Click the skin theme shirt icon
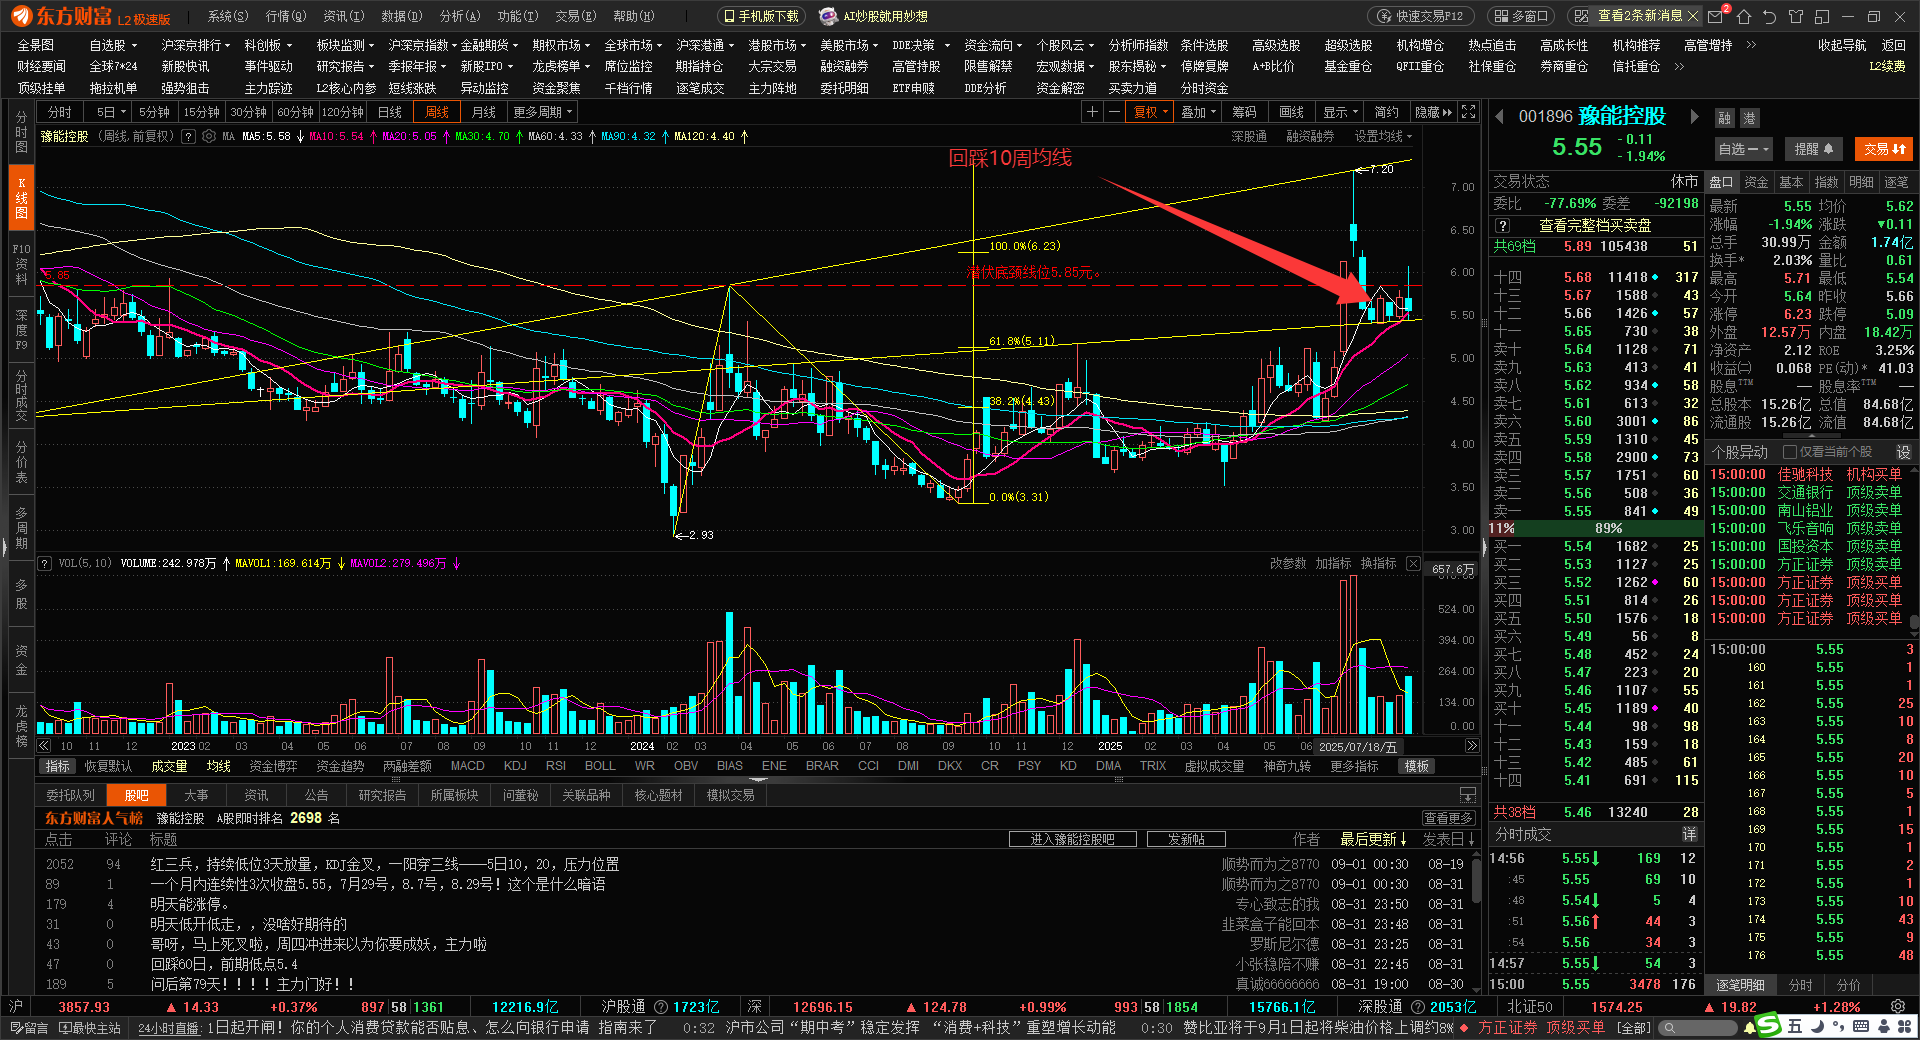 click(x=1796, y=16)
